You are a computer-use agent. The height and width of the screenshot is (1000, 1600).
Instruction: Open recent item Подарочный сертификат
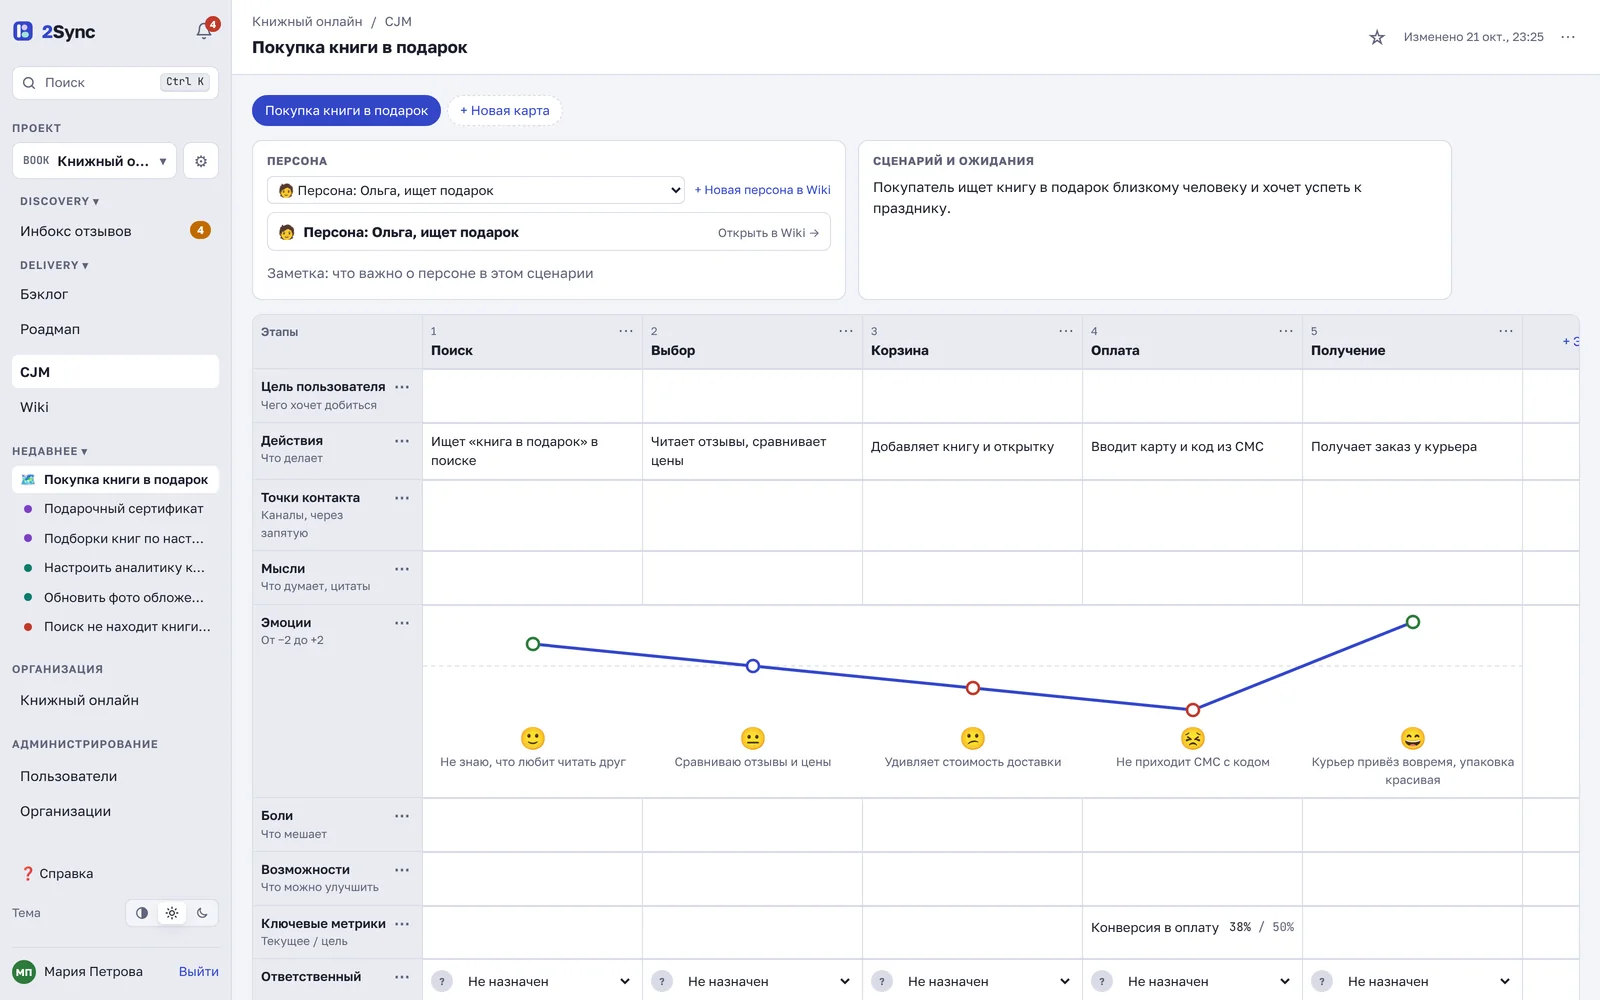coord(115,509)
